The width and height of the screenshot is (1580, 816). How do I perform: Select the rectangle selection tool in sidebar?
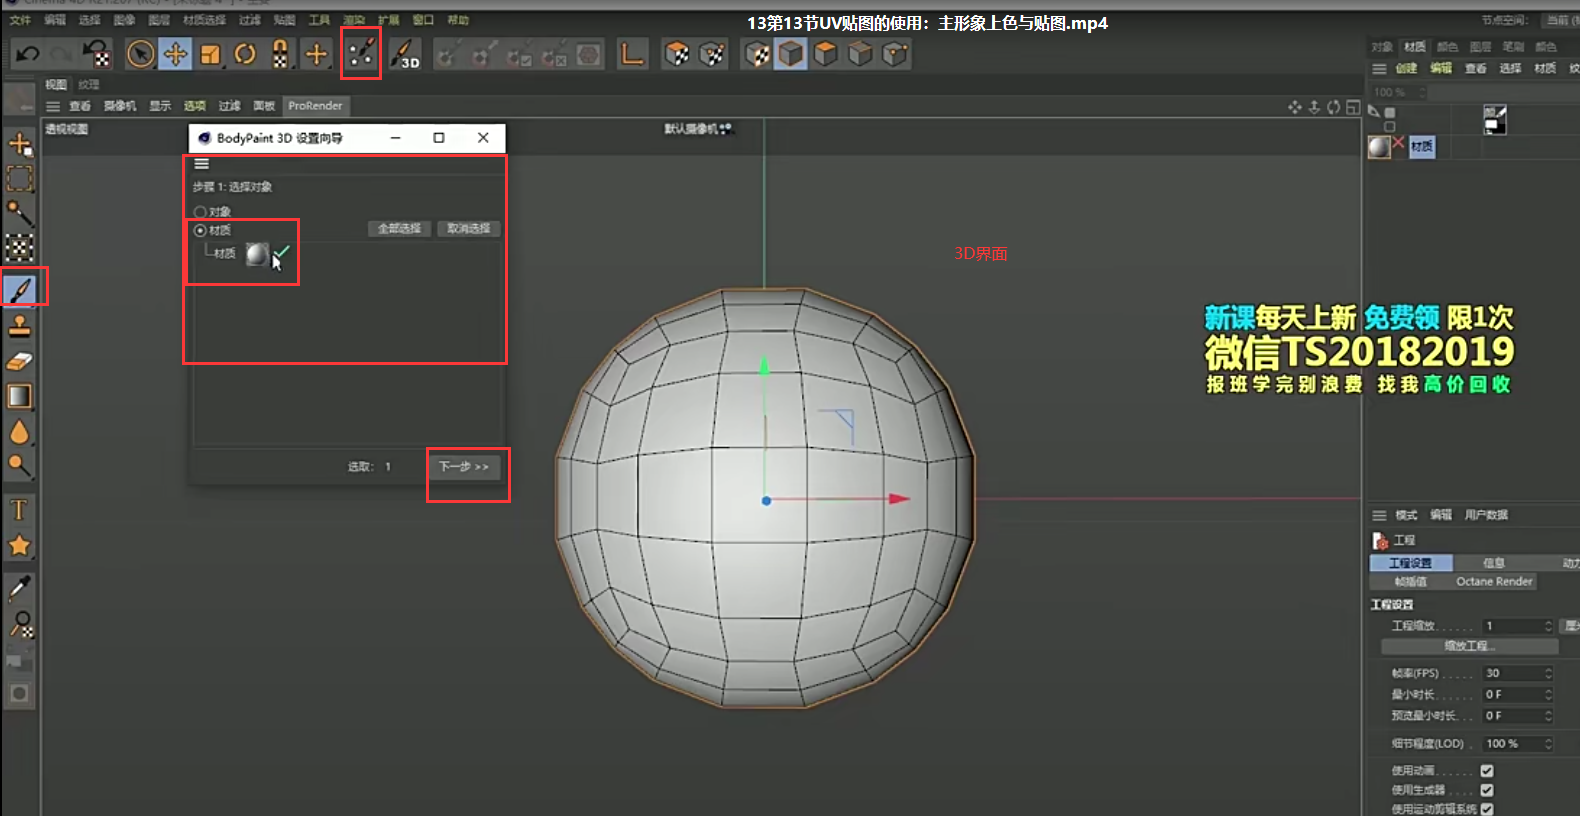point(20,179)
